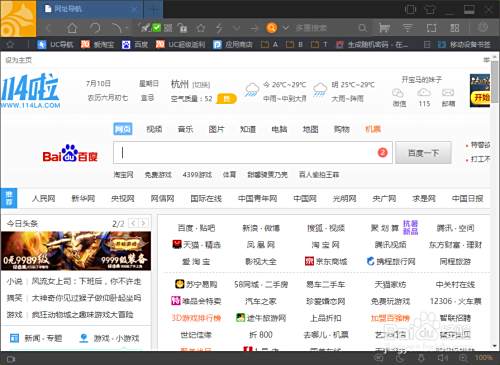Show next headline with right arrow

(x=143, y=223)
